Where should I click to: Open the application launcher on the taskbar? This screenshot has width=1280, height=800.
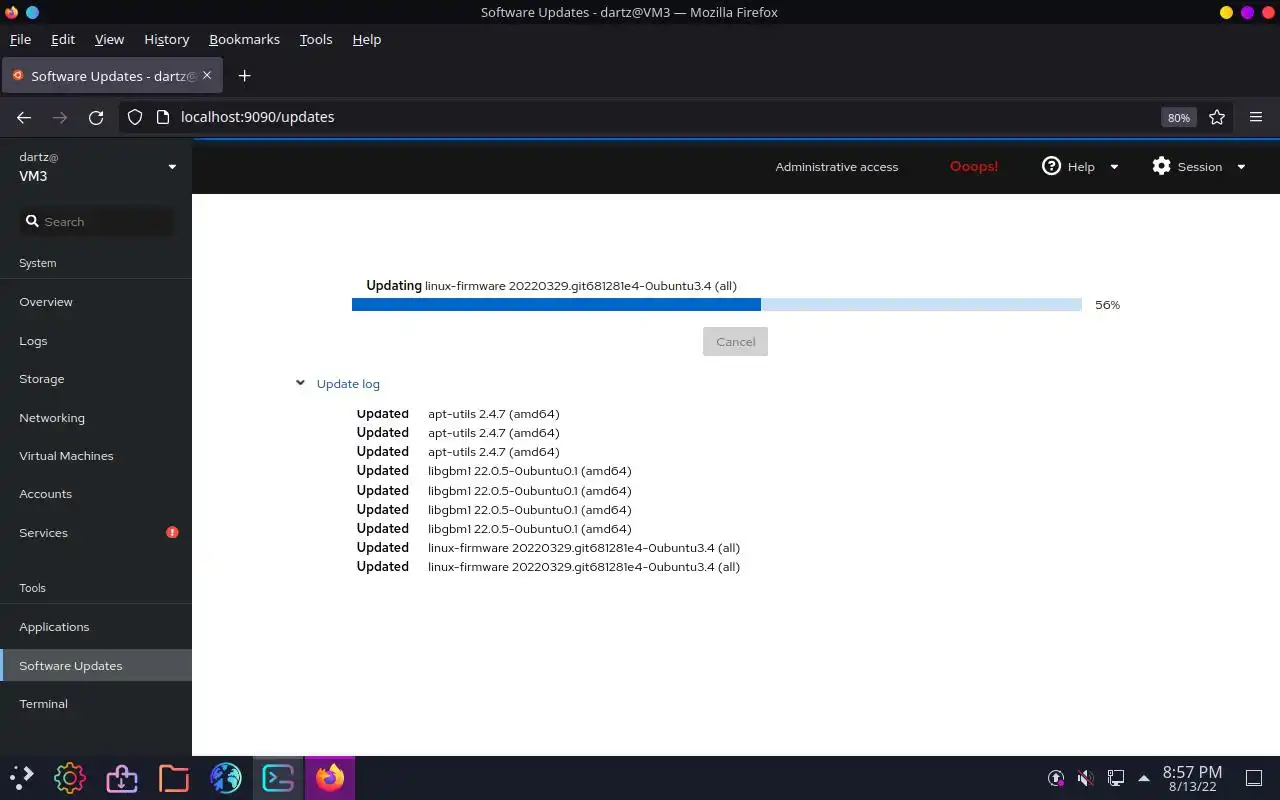click(22, 777)
